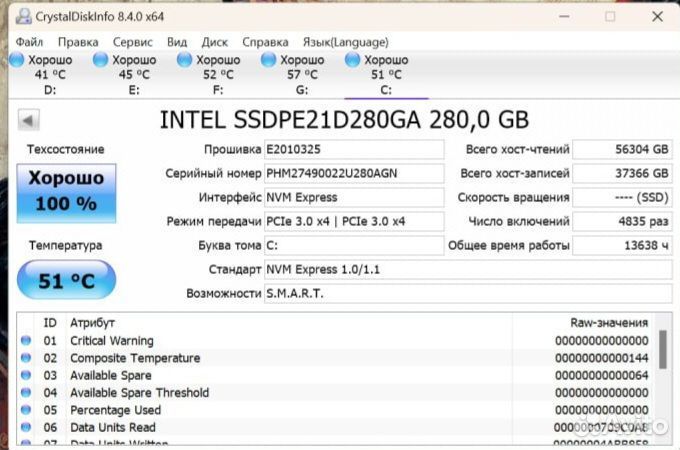This screenshot has height=450, width=680.
Task: Click power on count value 4835 раз
Action: tap(622, 222)
